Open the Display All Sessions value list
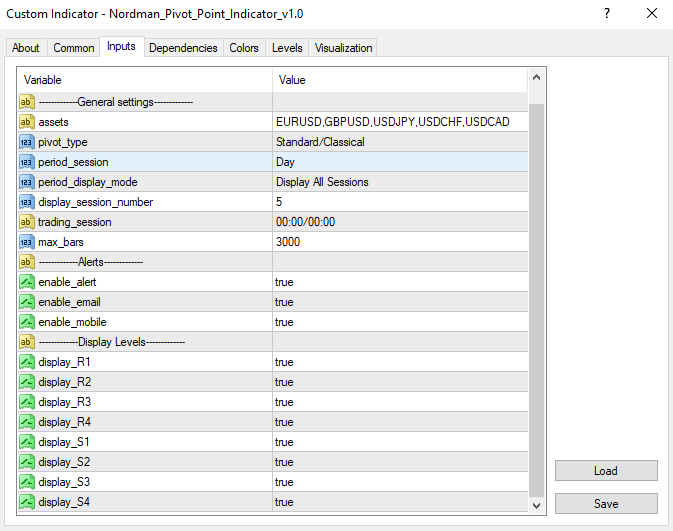 (x=400, y=182)
